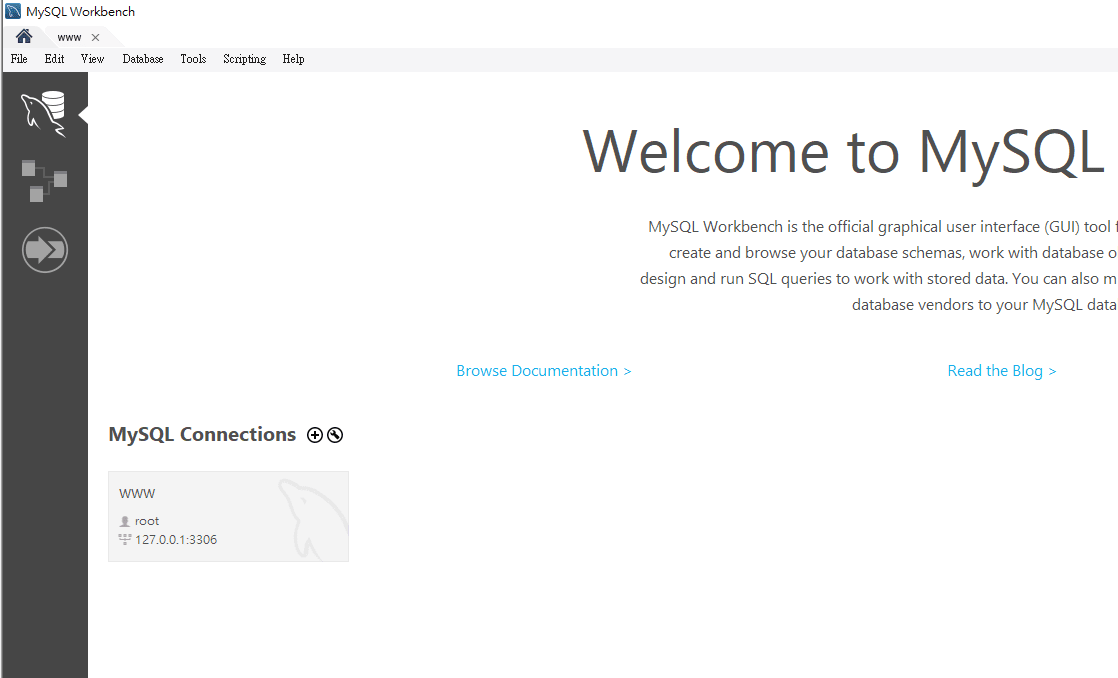Open the Help menu
The width and height of the screenshot is (1118, 678).
pyautogui.click(x=293, y=59)
